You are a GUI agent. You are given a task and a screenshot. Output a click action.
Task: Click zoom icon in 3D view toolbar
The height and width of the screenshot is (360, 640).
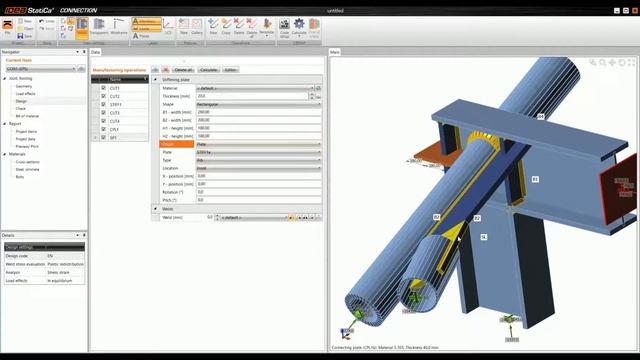pos(602,62)
